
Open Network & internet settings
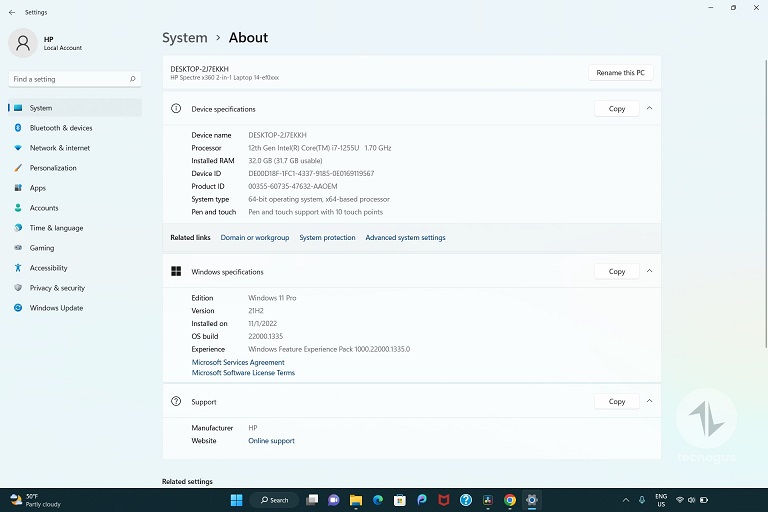tap(75, 148)
